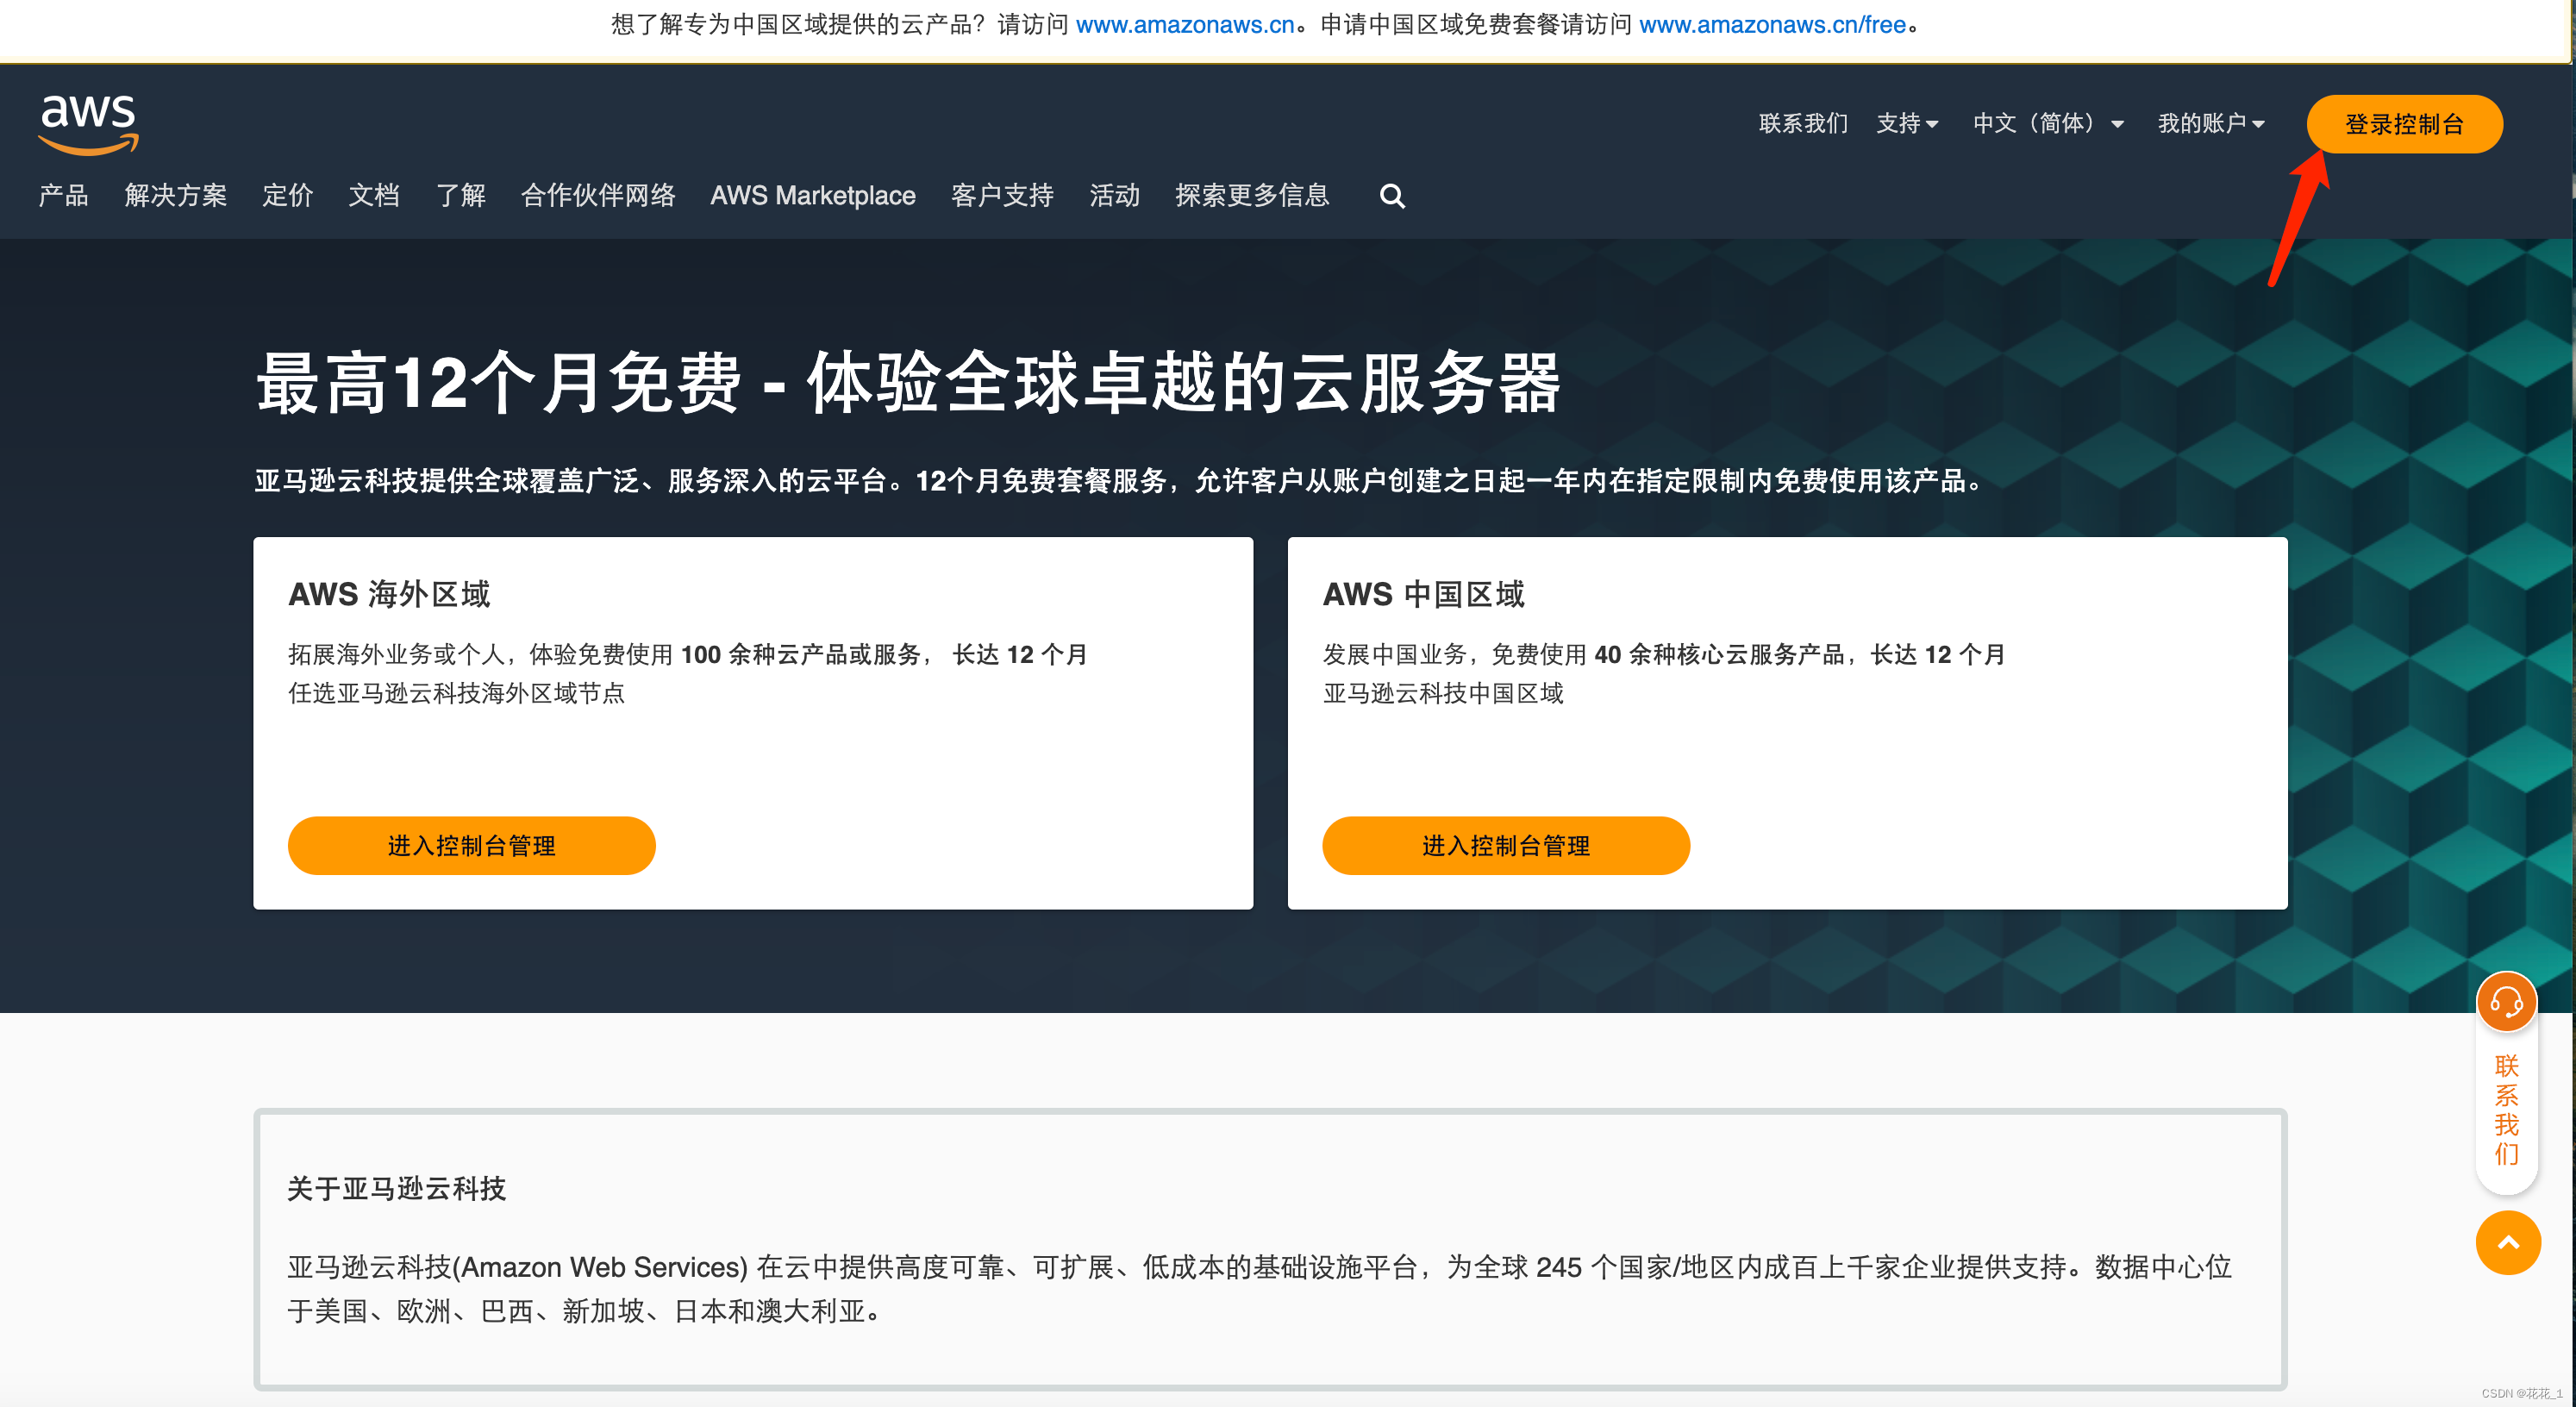Select the 客户支持 menu item
Screen dimensions: 2576x1407
pos(1003,195)
